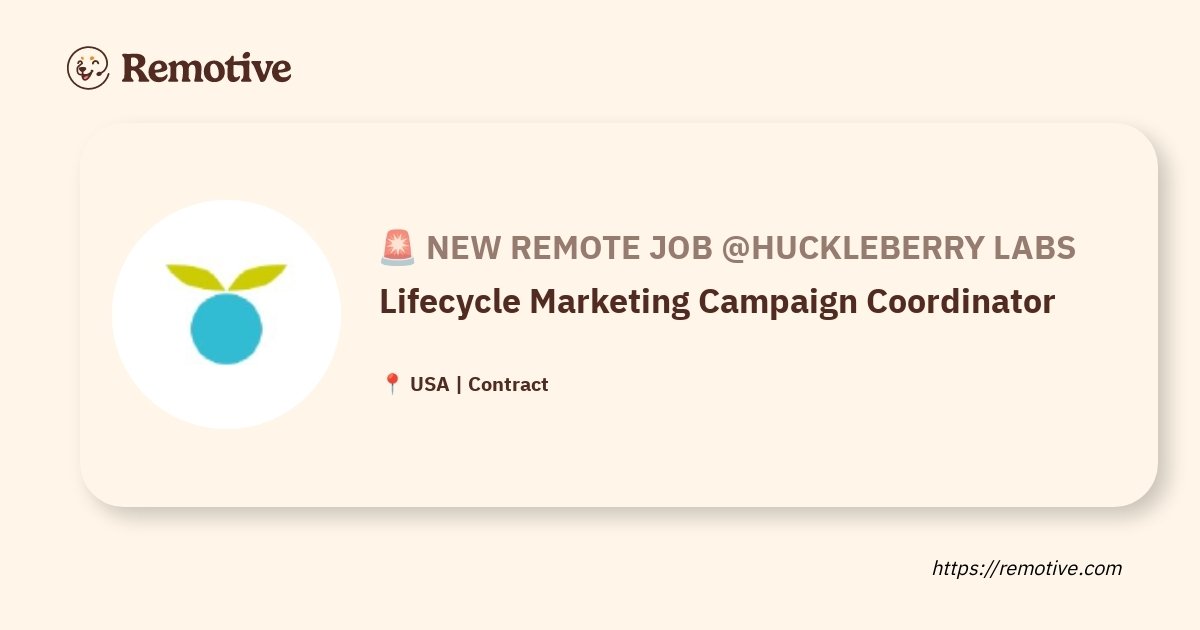Click the @HUCKLEBERRY LABS company mention
The width and height of the screenshot is (1200, 630).
pyautogui.click(x=899, y=247)
